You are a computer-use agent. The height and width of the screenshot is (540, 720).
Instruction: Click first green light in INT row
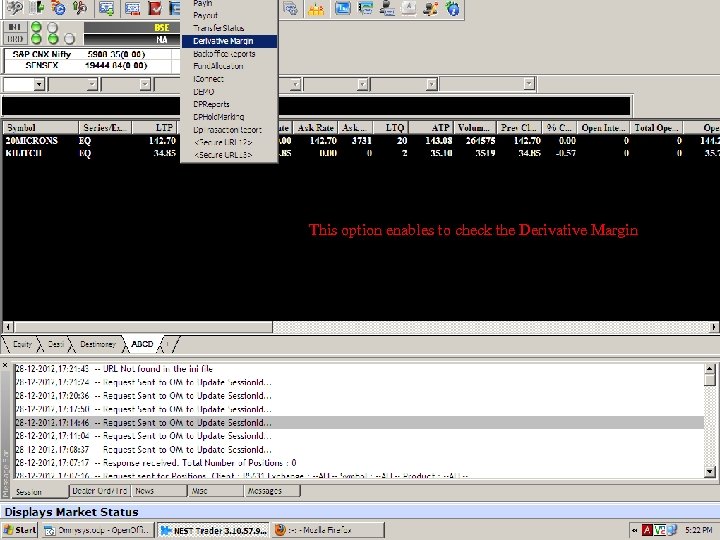36,27
